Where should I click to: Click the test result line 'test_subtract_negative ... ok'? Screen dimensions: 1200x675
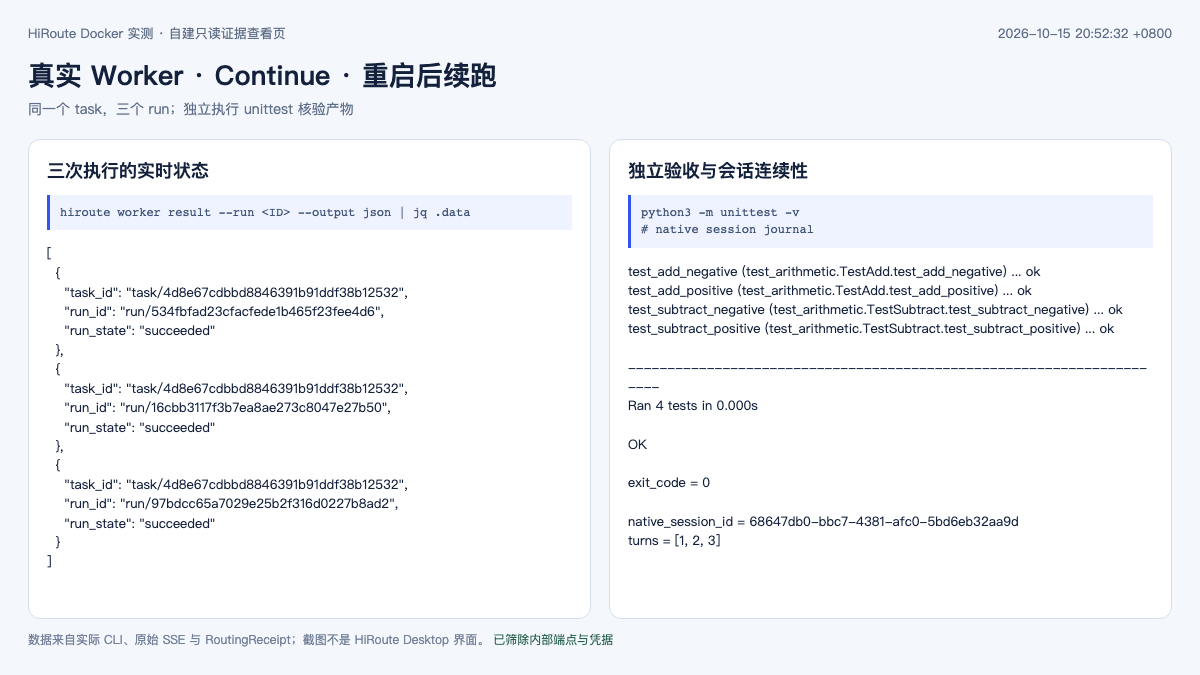coord(875,310)
